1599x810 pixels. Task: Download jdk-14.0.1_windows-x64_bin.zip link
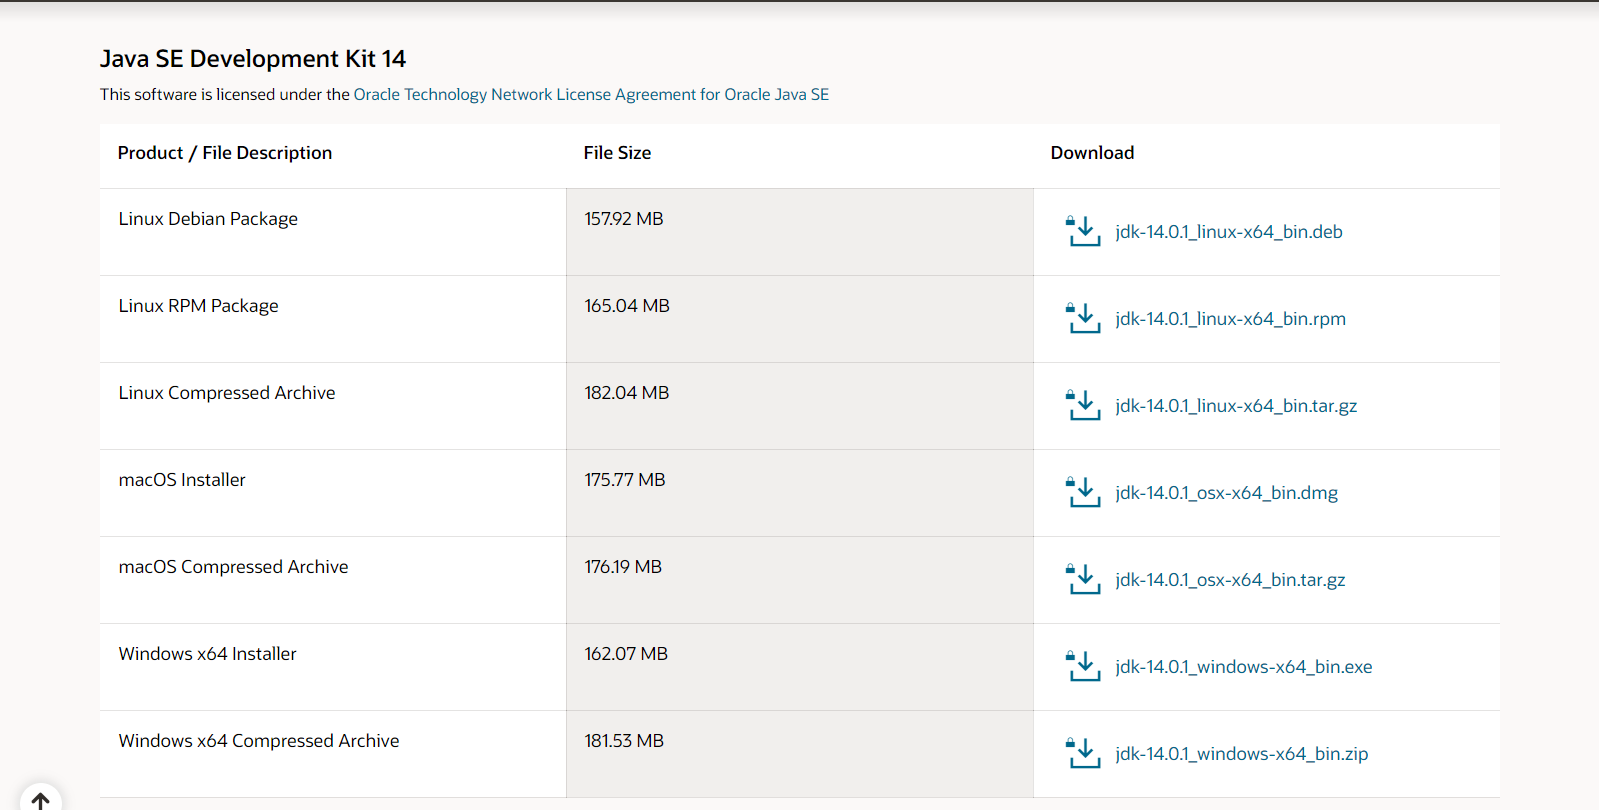pos(1241,754)
